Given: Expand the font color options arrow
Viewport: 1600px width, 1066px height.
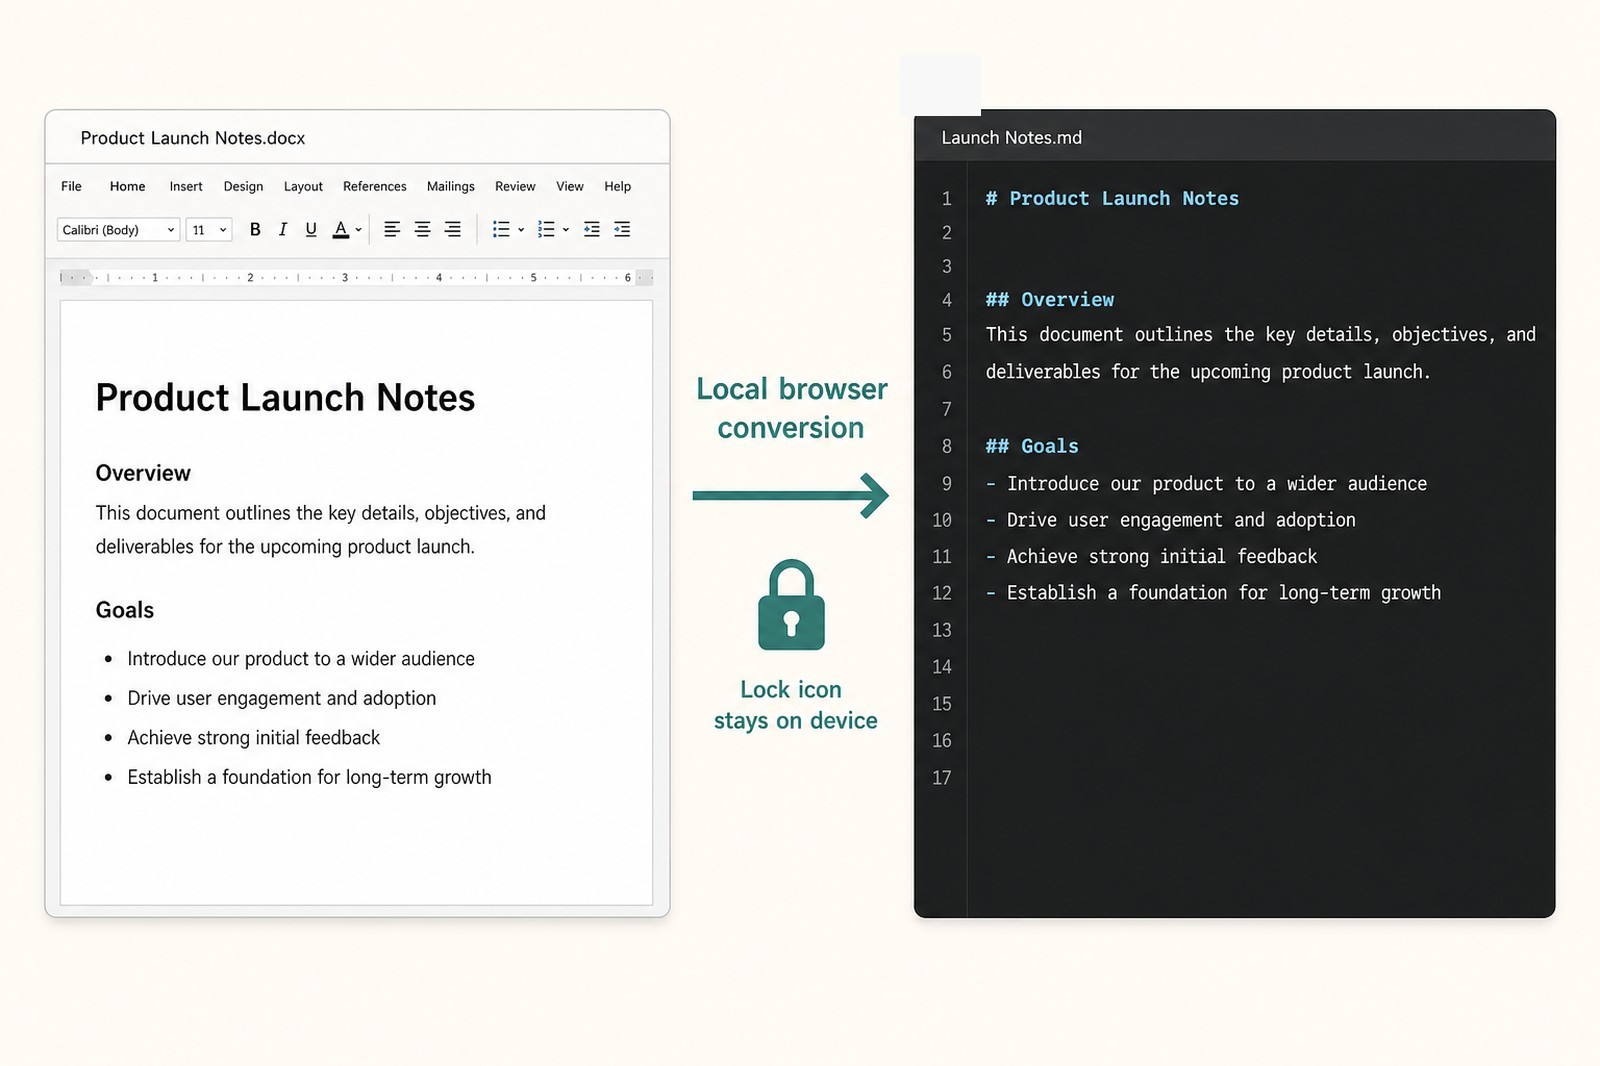Looking at the screenshot, I should point(358,230).
